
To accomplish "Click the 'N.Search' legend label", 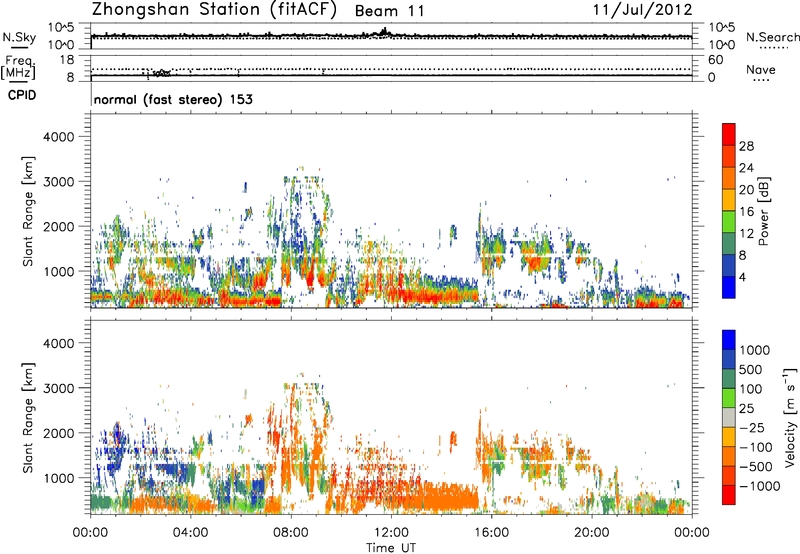I will [x=772, y=37].
